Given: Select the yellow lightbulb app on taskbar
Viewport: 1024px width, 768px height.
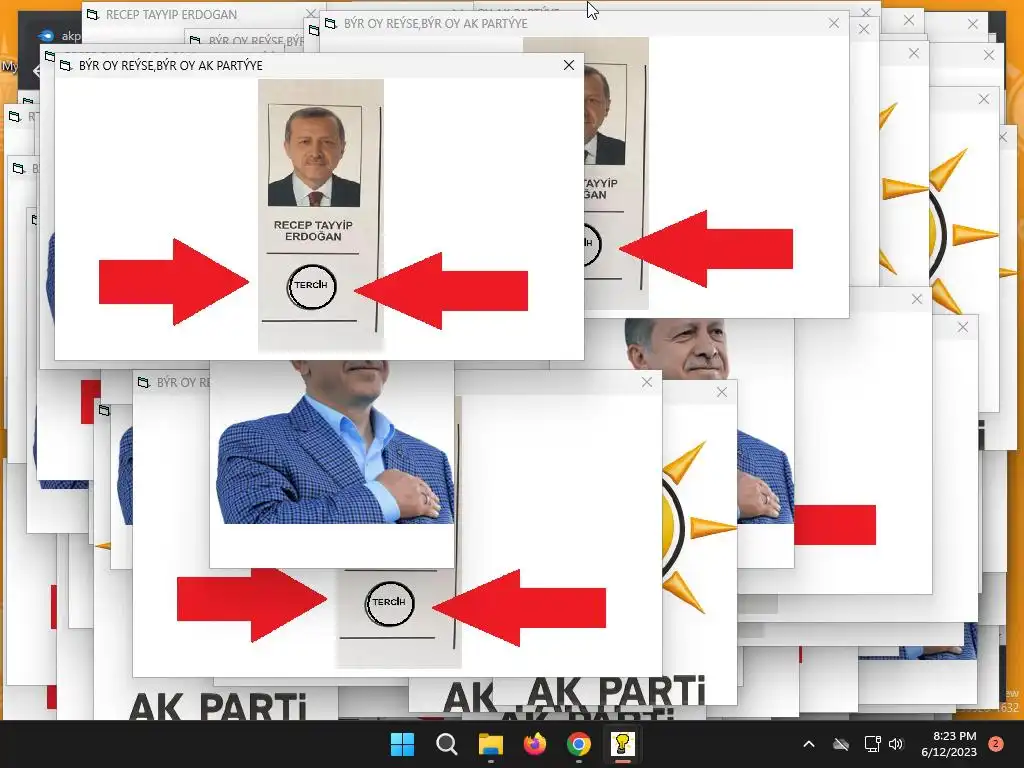Looking at the screenshot, I should pos(622,744).
